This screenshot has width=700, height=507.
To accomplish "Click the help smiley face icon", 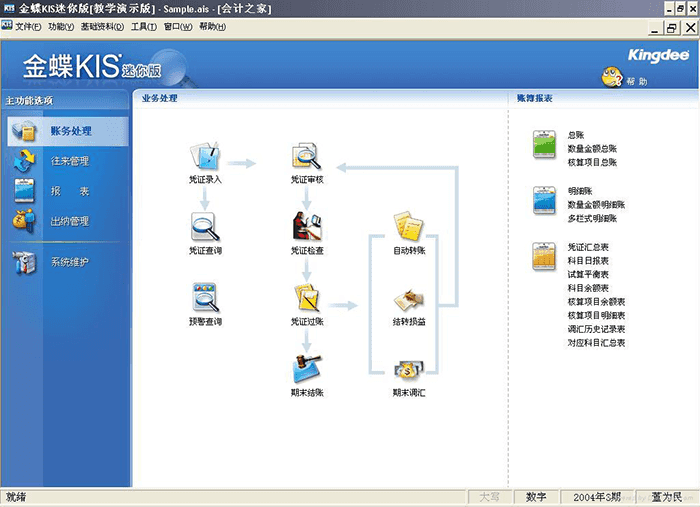I will coord(612,77).
